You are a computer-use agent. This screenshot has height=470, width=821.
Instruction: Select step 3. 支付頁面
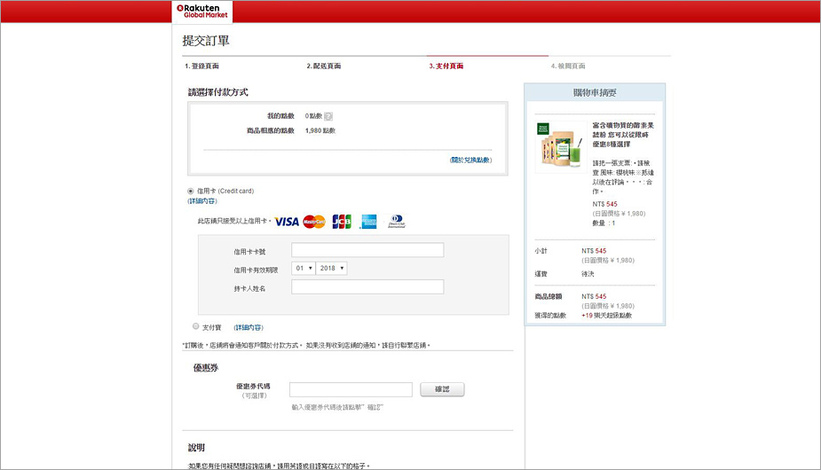pos(446,66)
